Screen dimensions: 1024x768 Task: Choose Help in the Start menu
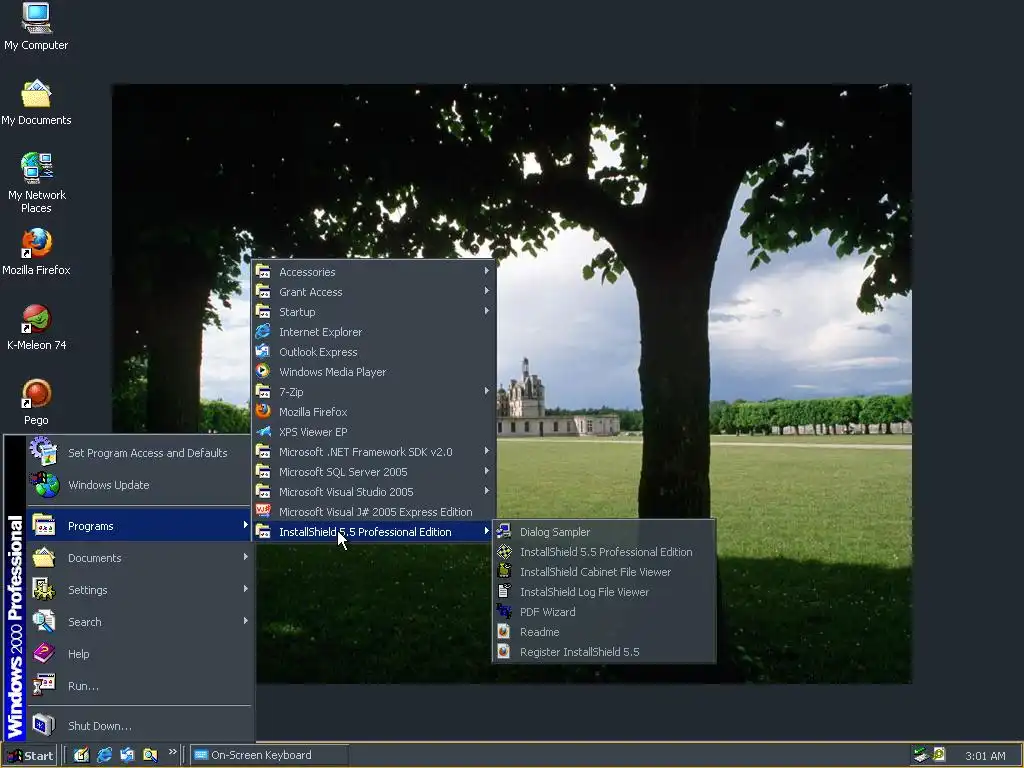tap(139, 654)
